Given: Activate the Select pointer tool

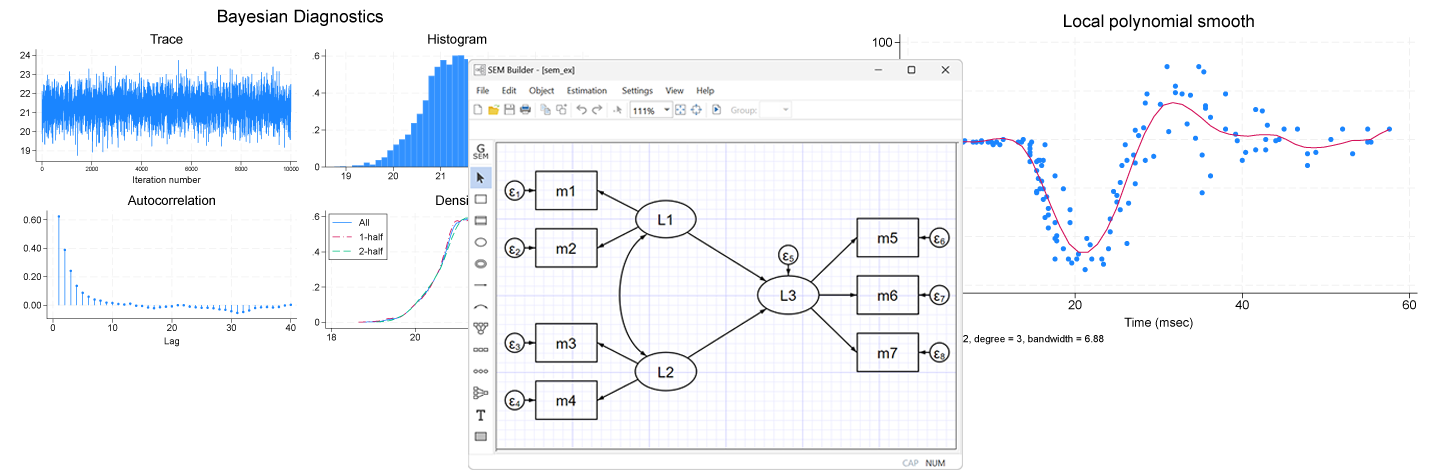Looking at the screenshot, I should 481,178.
